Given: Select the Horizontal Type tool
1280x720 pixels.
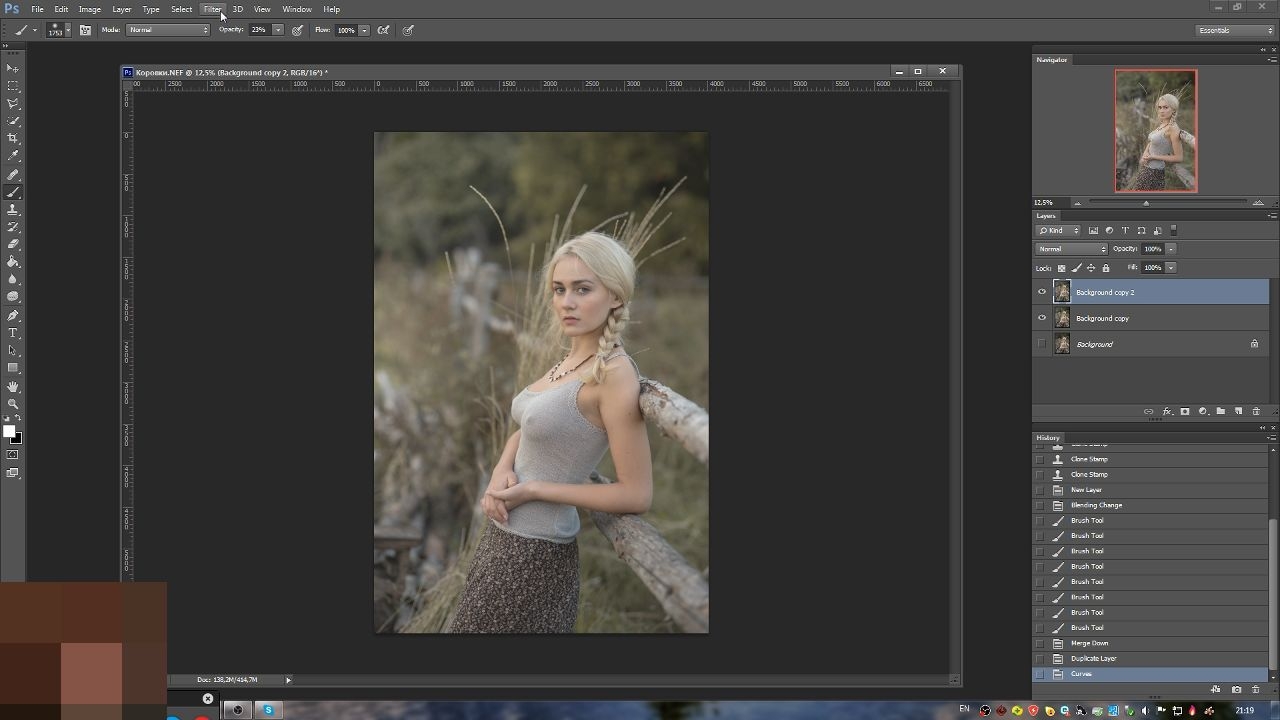Looking at the screenshot, I should point(13,333).
